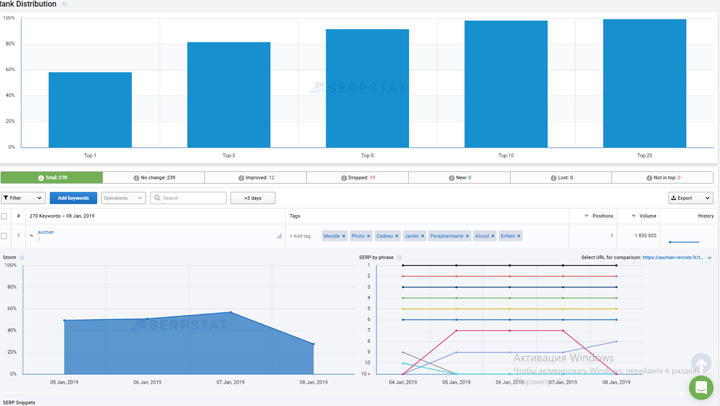The image size is (720, 406).
Task: Select the Lost: 0 tab
Action: pos(561,178)
